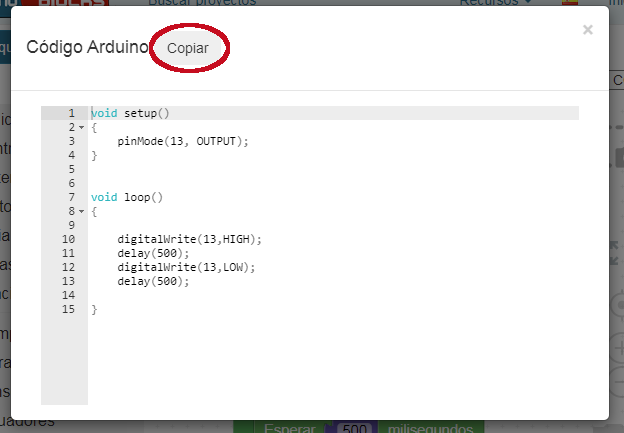
Task: Click the closing brace on line 4
Action: pyautogui.click(x=94, y=155)
